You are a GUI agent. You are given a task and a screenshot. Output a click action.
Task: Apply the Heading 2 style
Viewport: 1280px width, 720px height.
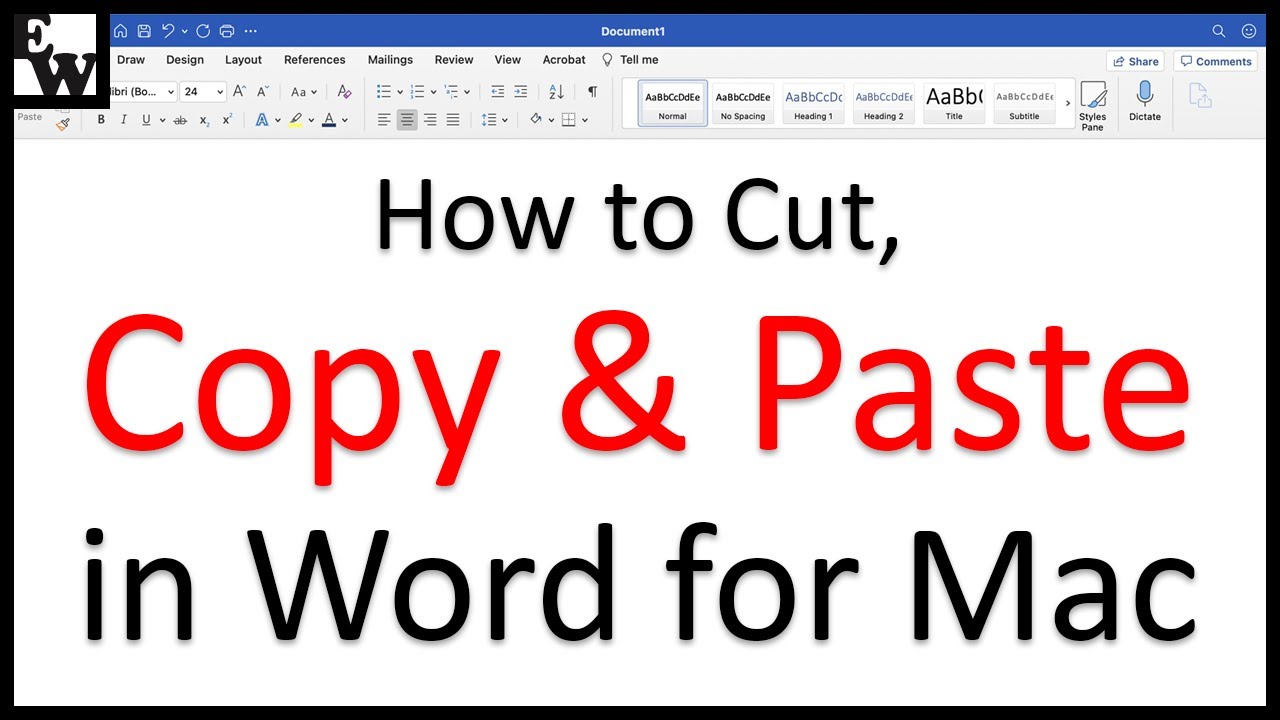pyautogui.click(x=883, y=103)
